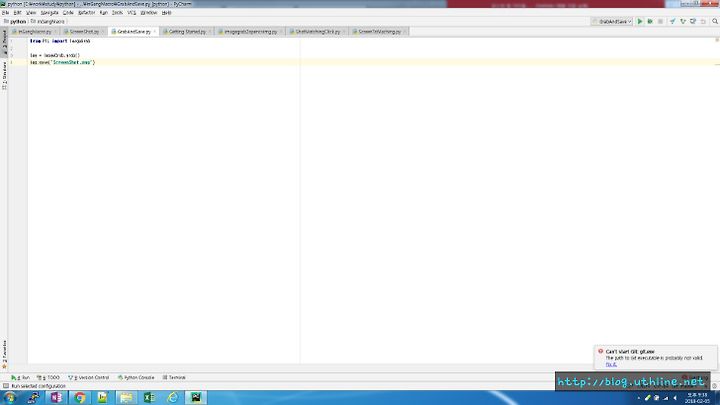Open OneNote from the taskbar
Screen dimensions: 720x405
coord(56,398)
